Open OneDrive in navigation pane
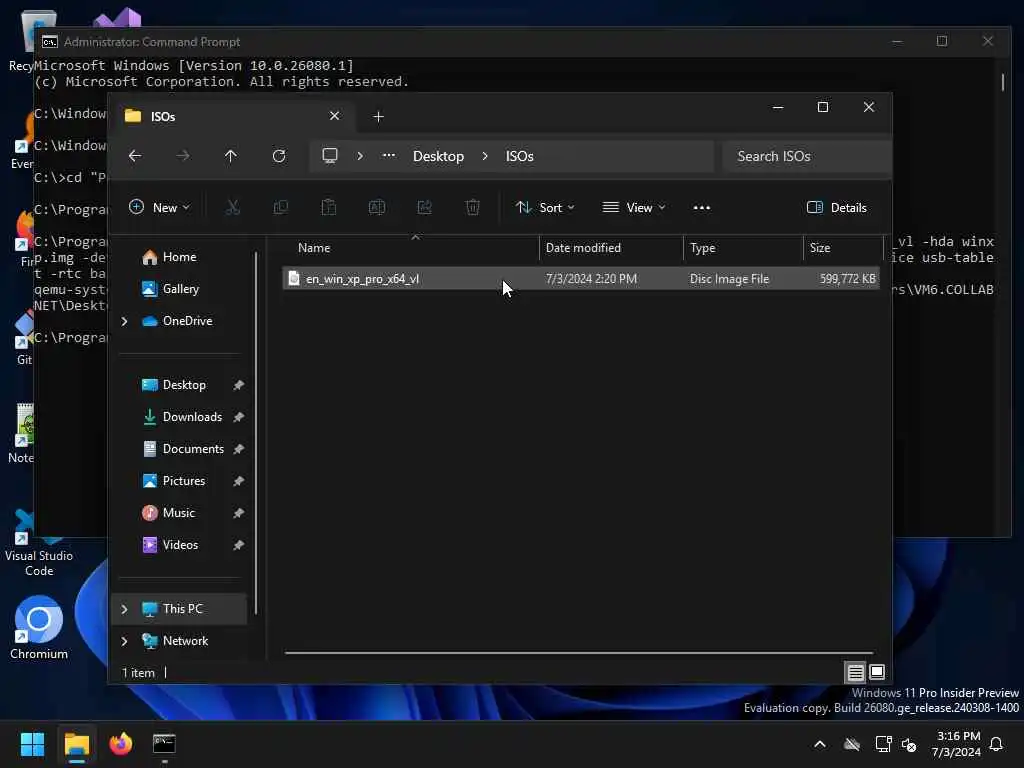Image resolution: width=1024 pixels, height=768 pixels. coord(177,321)
